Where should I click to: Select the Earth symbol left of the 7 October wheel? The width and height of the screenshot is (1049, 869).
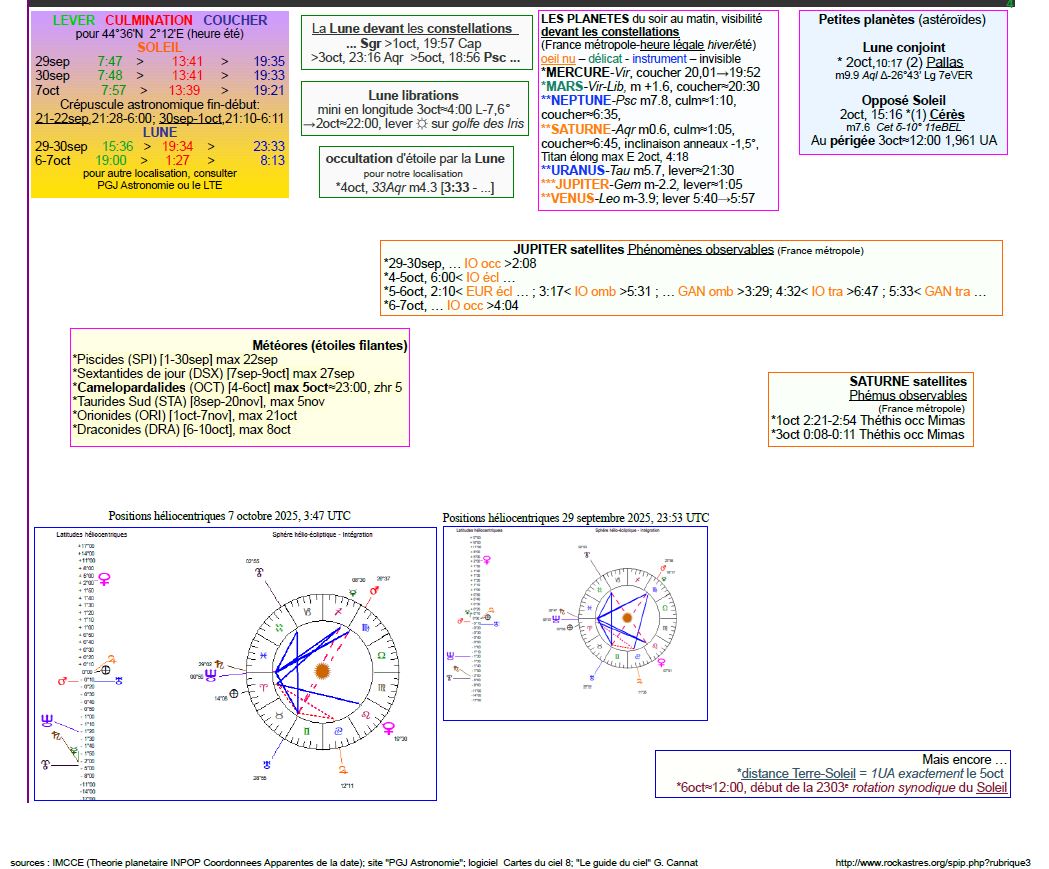(x=234, y=693)
